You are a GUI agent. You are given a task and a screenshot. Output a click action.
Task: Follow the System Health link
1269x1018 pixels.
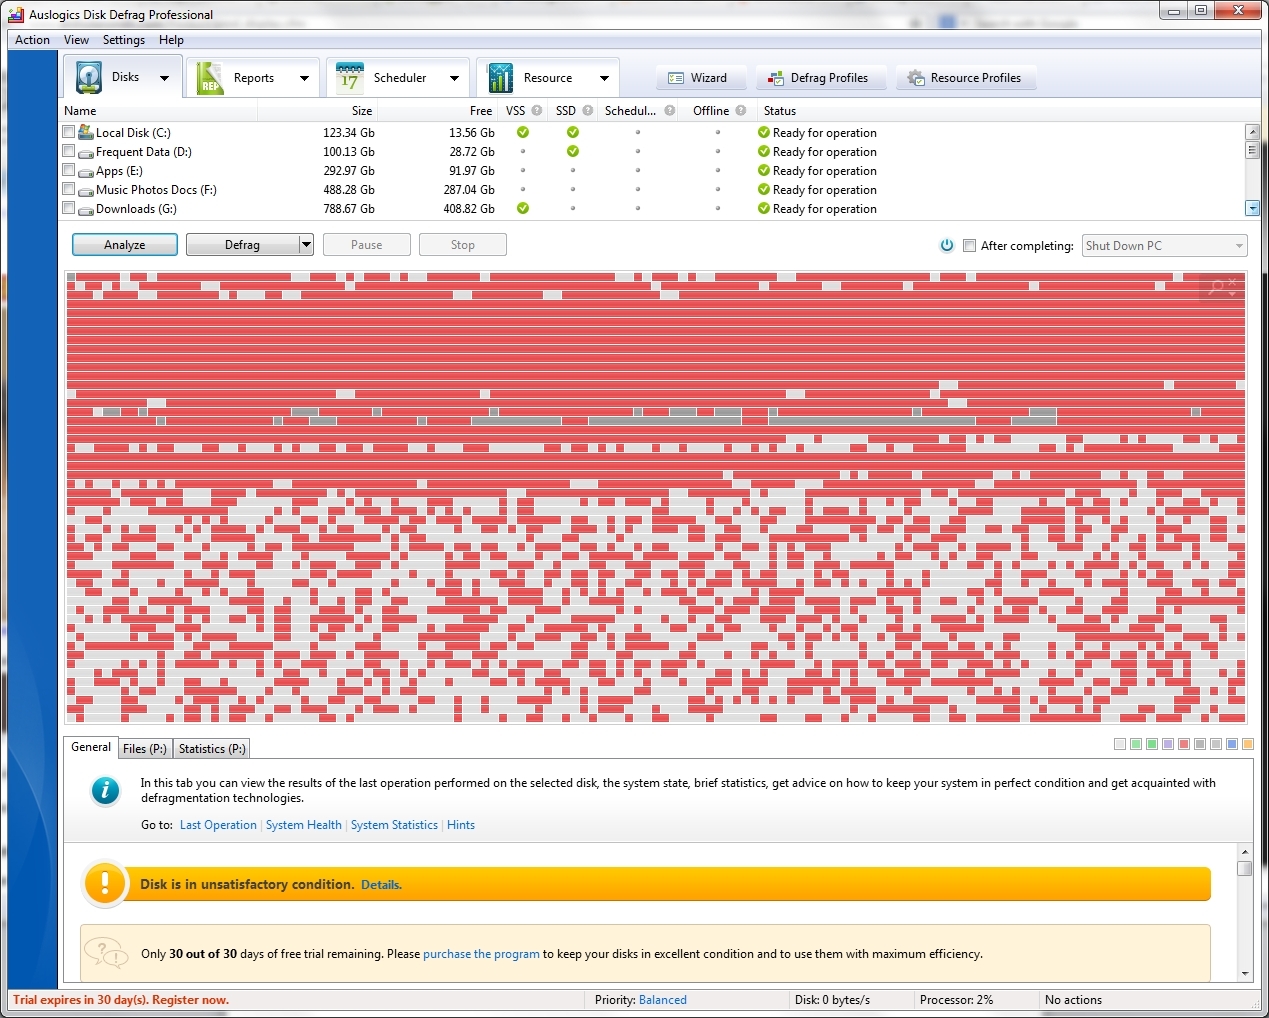[304, 825]
